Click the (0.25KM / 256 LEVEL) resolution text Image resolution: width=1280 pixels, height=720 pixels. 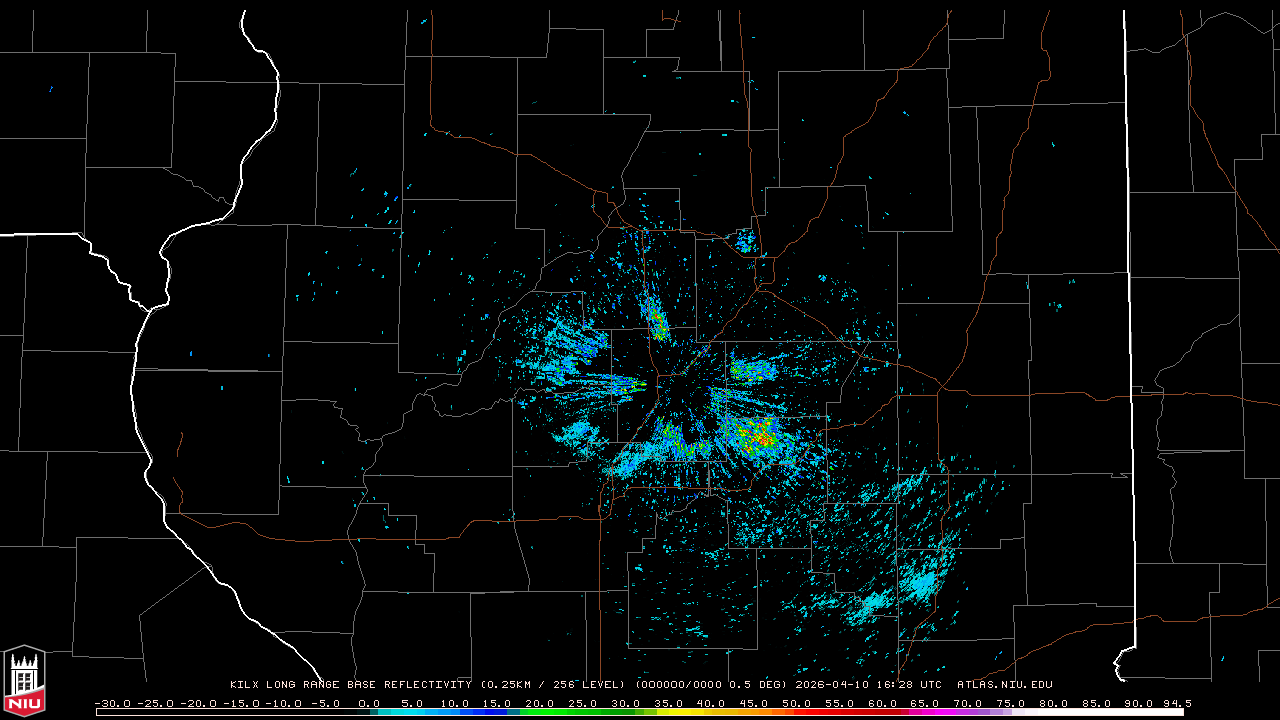point(554,685)
